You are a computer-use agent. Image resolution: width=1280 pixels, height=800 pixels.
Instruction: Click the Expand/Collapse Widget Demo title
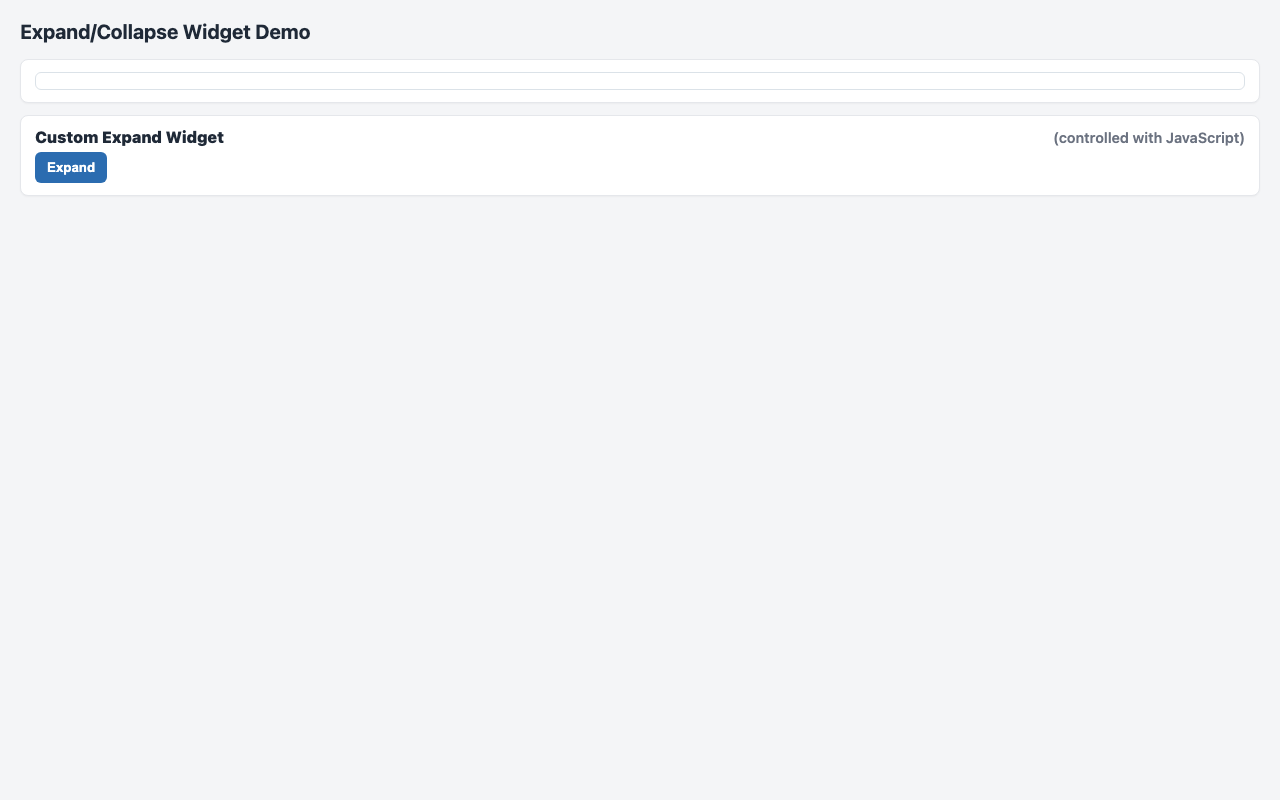(165, 32)
